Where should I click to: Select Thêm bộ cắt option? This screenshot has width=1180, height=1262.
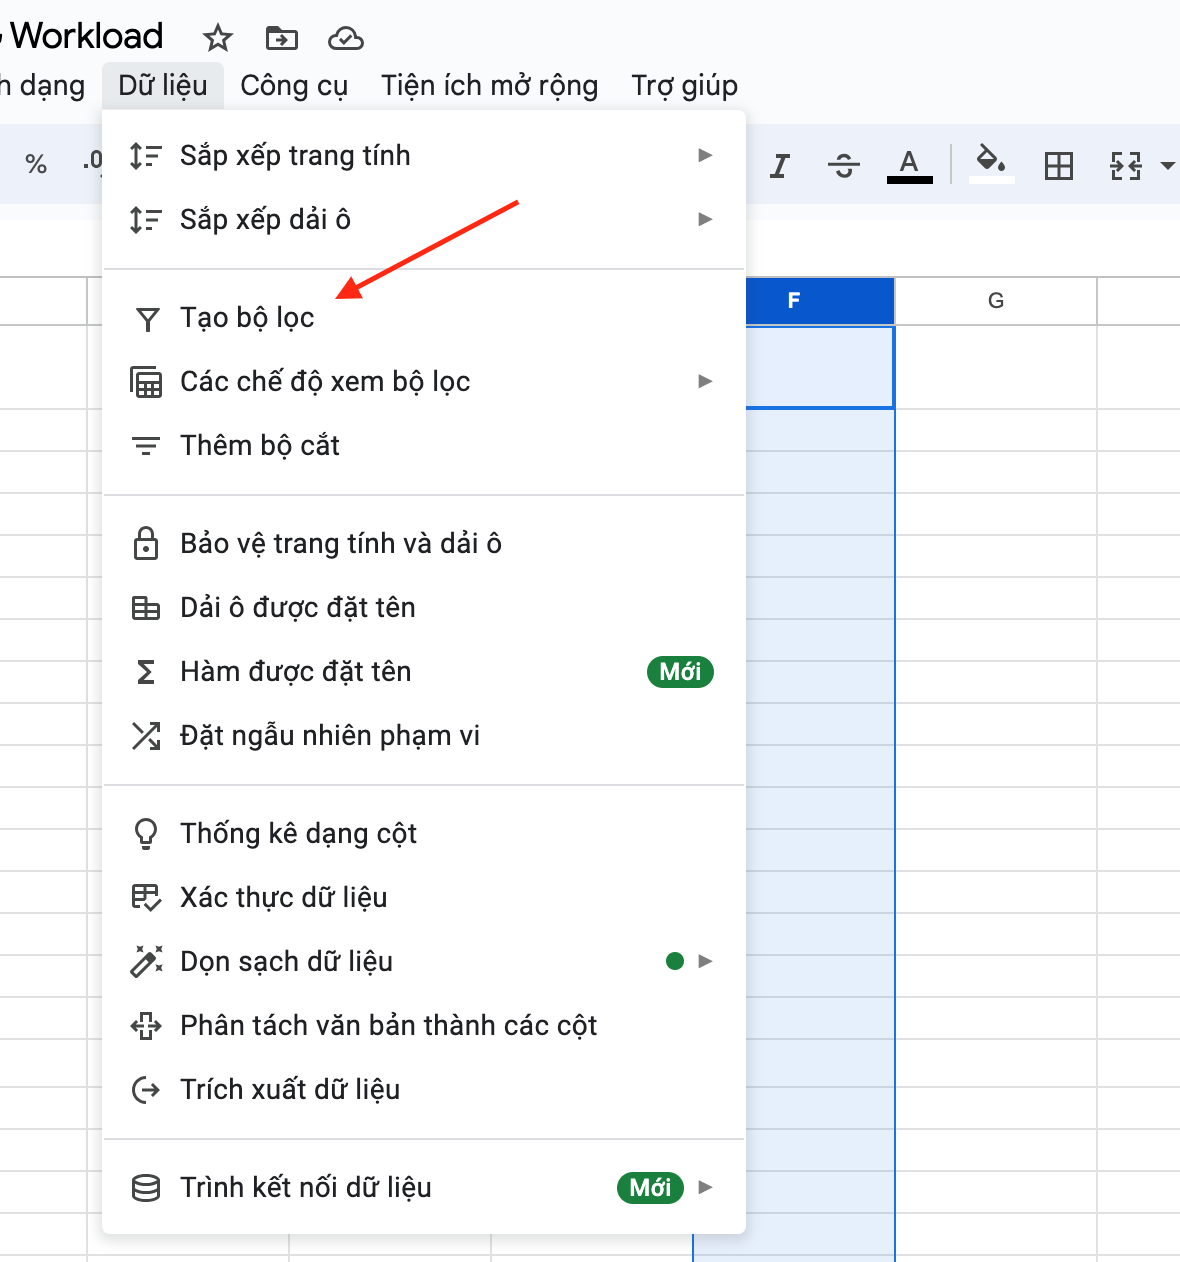260,445
